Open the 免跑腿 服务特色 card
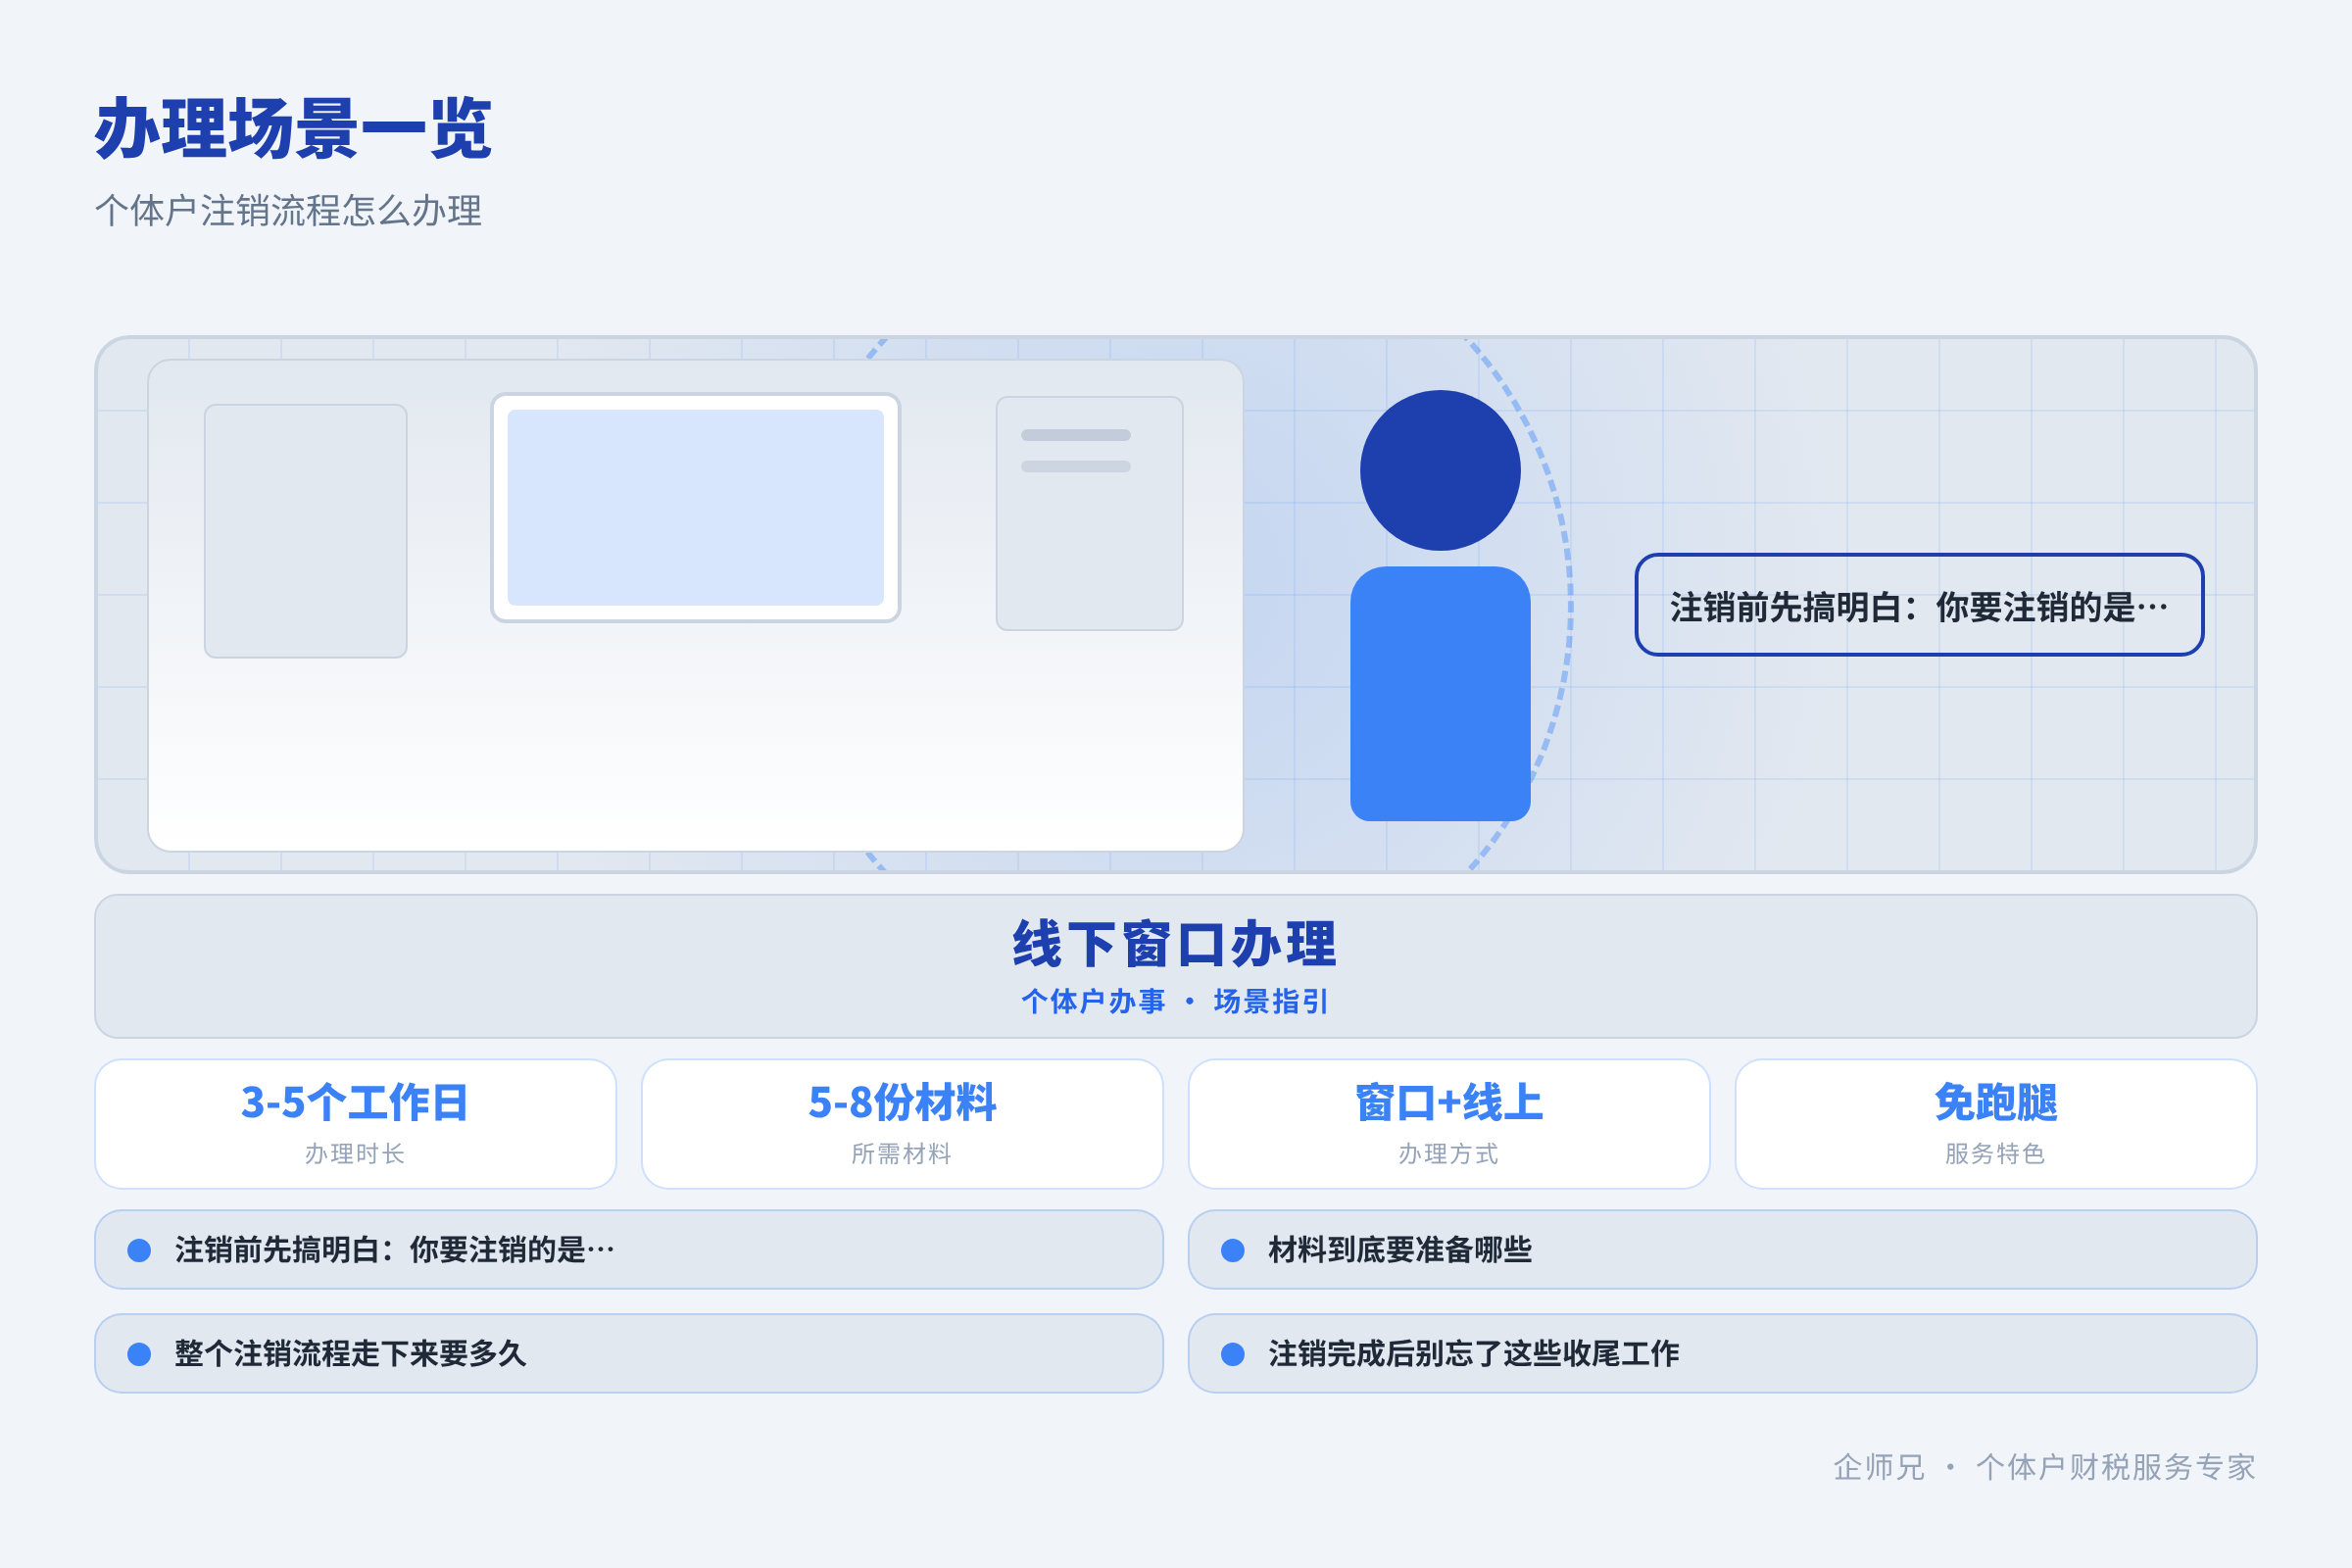This screenshot has height=1568, width=2352. [1996, 1124]
